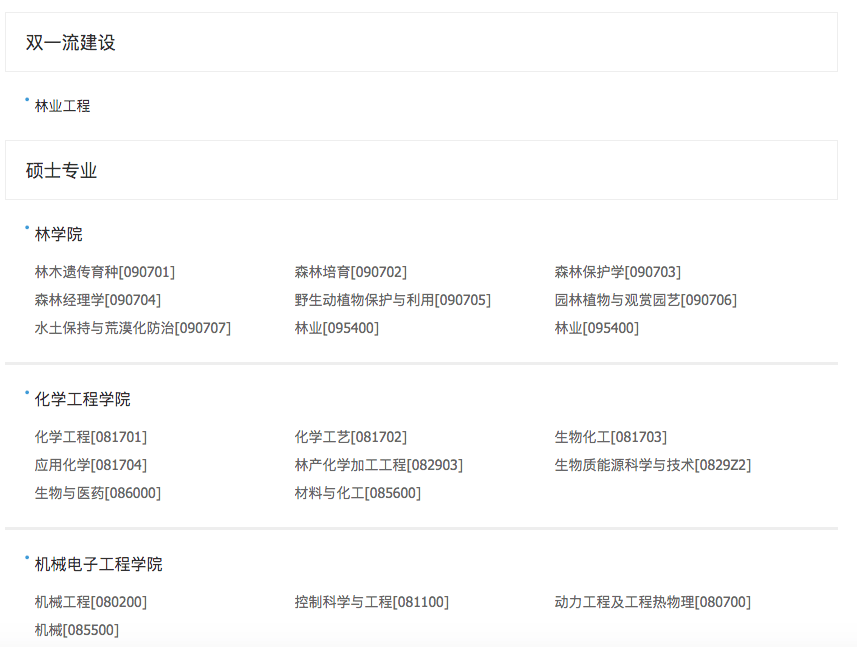Click the 生物化工[081703] major

click(x=611, y=437)
